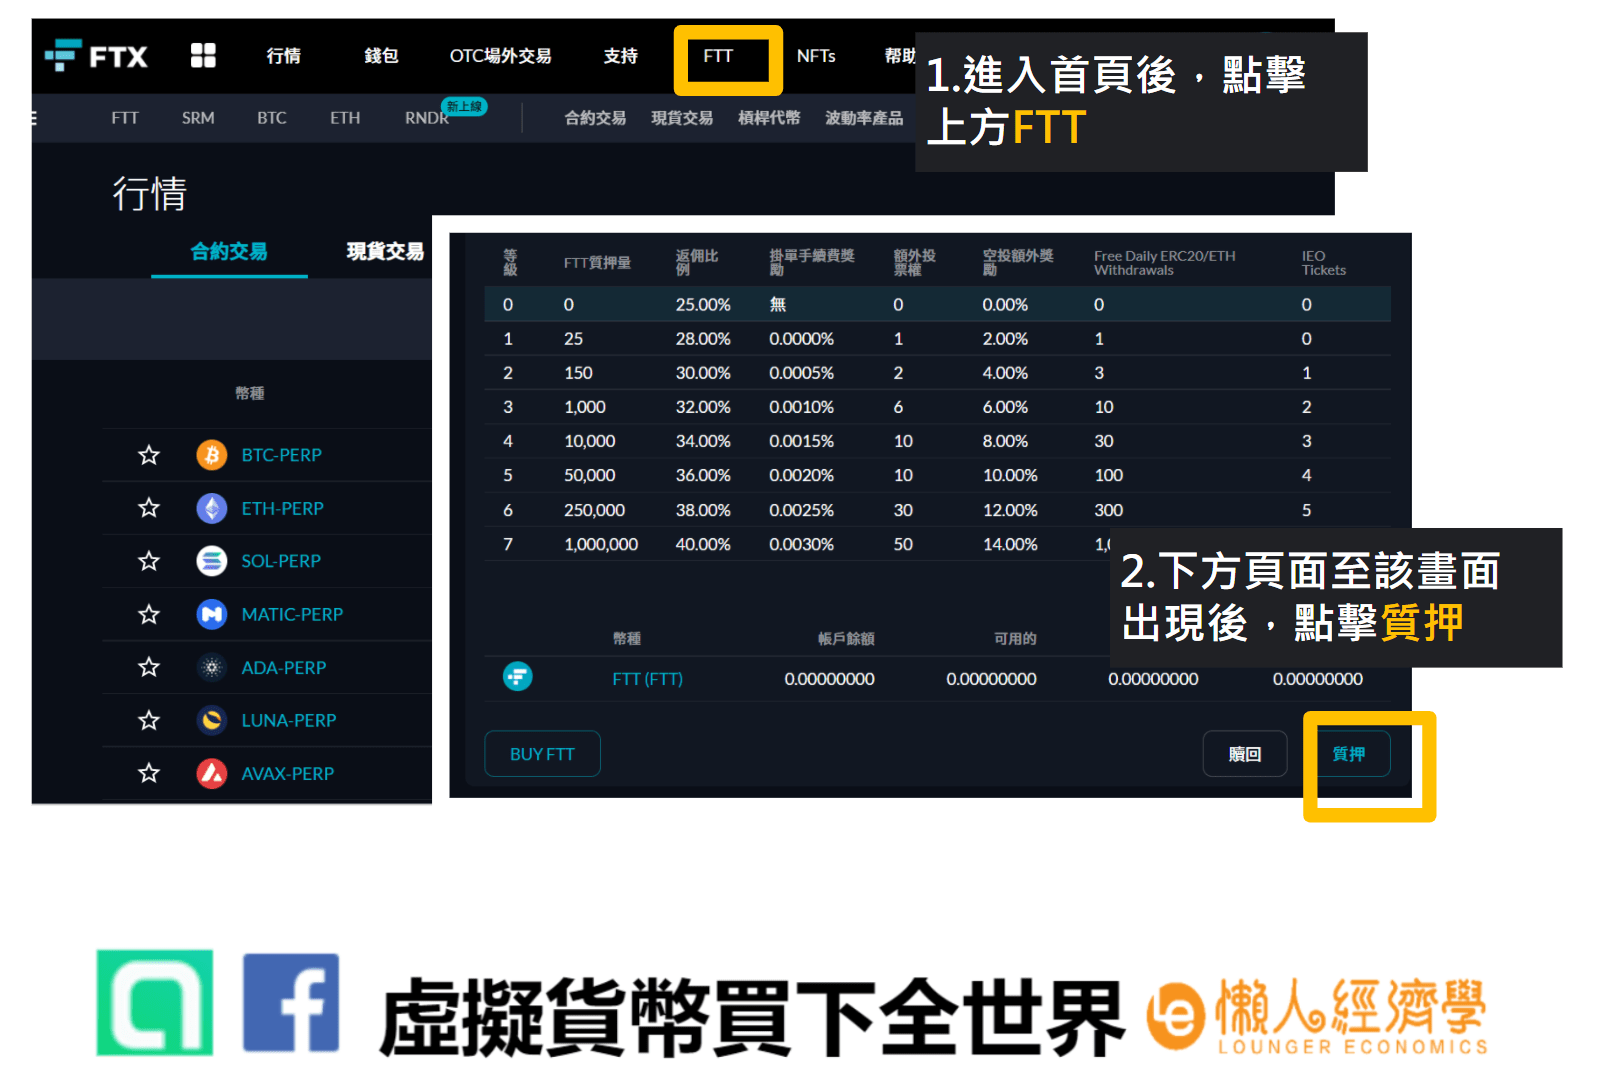Select RNDR in the ticker bar

click(427, 118)
